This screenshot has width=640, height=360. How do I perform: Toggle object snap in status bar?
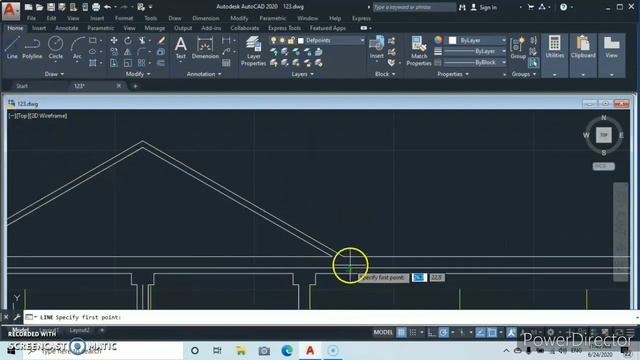(x=492, y=332)
